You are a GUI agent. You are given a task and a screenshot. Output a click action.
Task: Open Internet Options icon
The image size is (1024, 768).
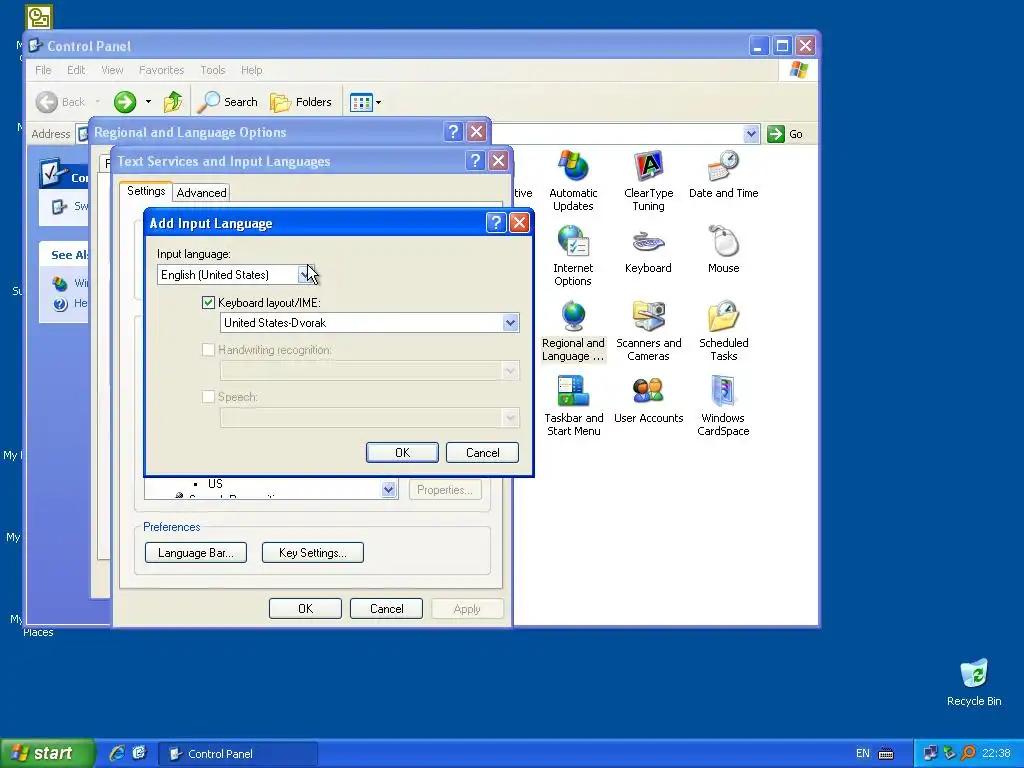(573, 256)
